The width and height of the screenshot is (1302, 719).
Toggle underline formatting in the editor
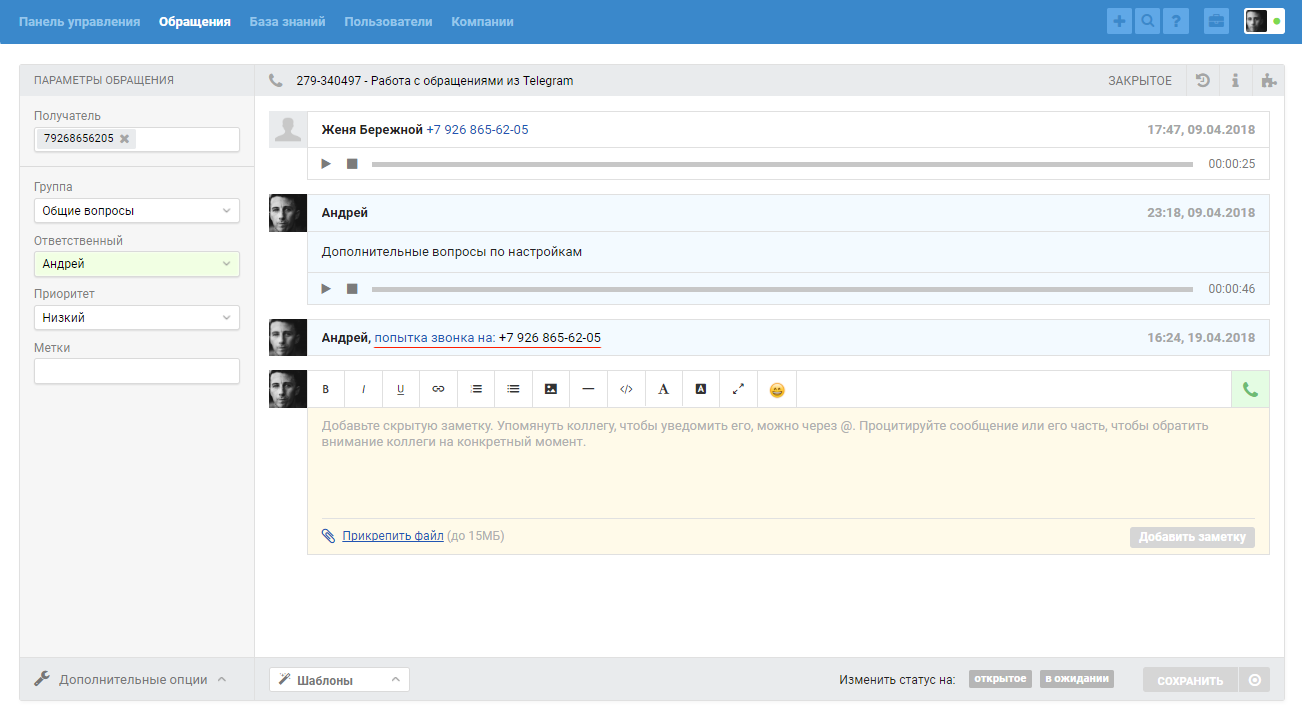[x=400, y=389]
